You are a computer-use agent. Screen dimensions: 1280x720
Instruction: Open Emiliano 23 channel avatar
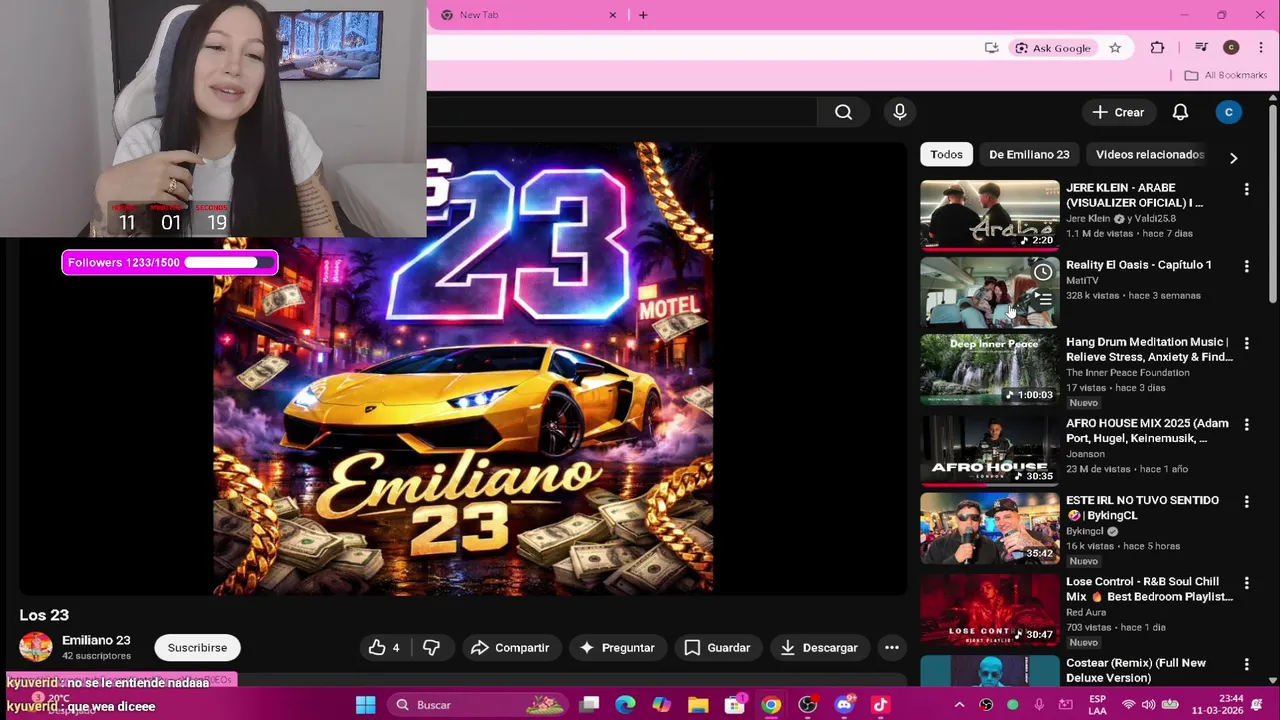(36, 647)
